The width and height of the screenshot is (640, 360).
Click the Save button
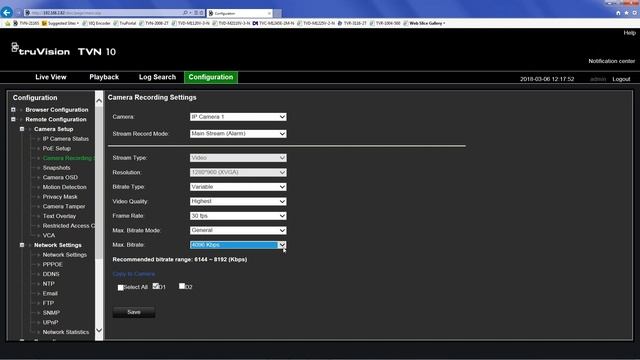[x=133, y=312]
